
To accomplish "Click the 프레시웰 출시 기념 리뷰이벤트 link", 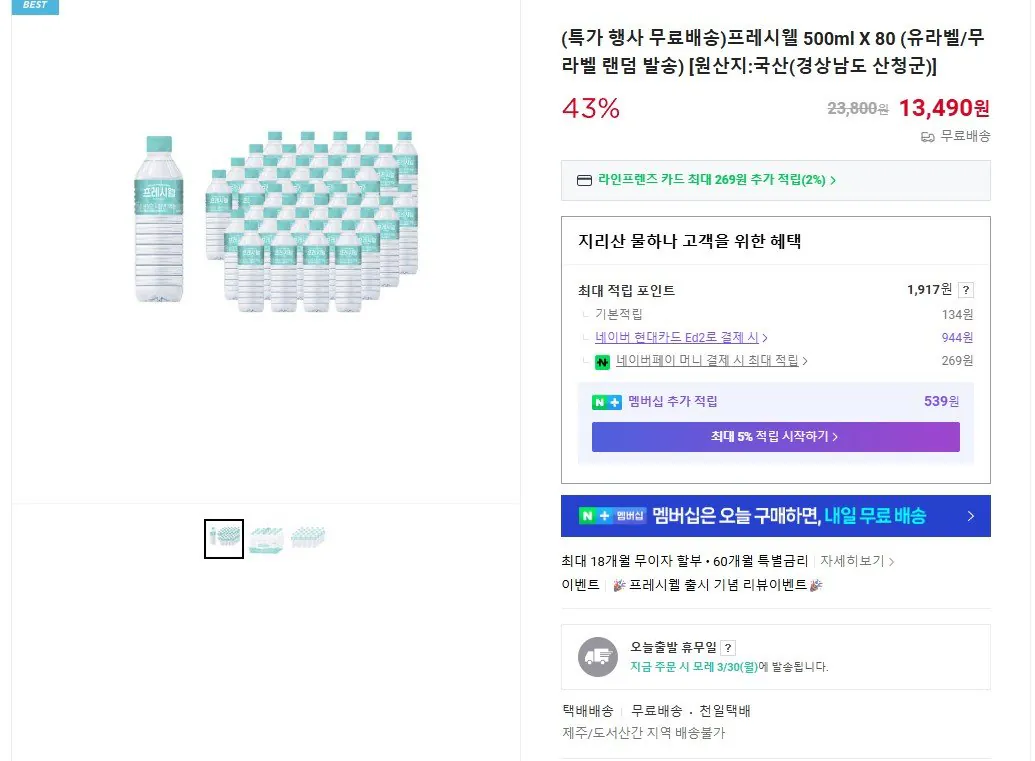I will pos(718,583).
